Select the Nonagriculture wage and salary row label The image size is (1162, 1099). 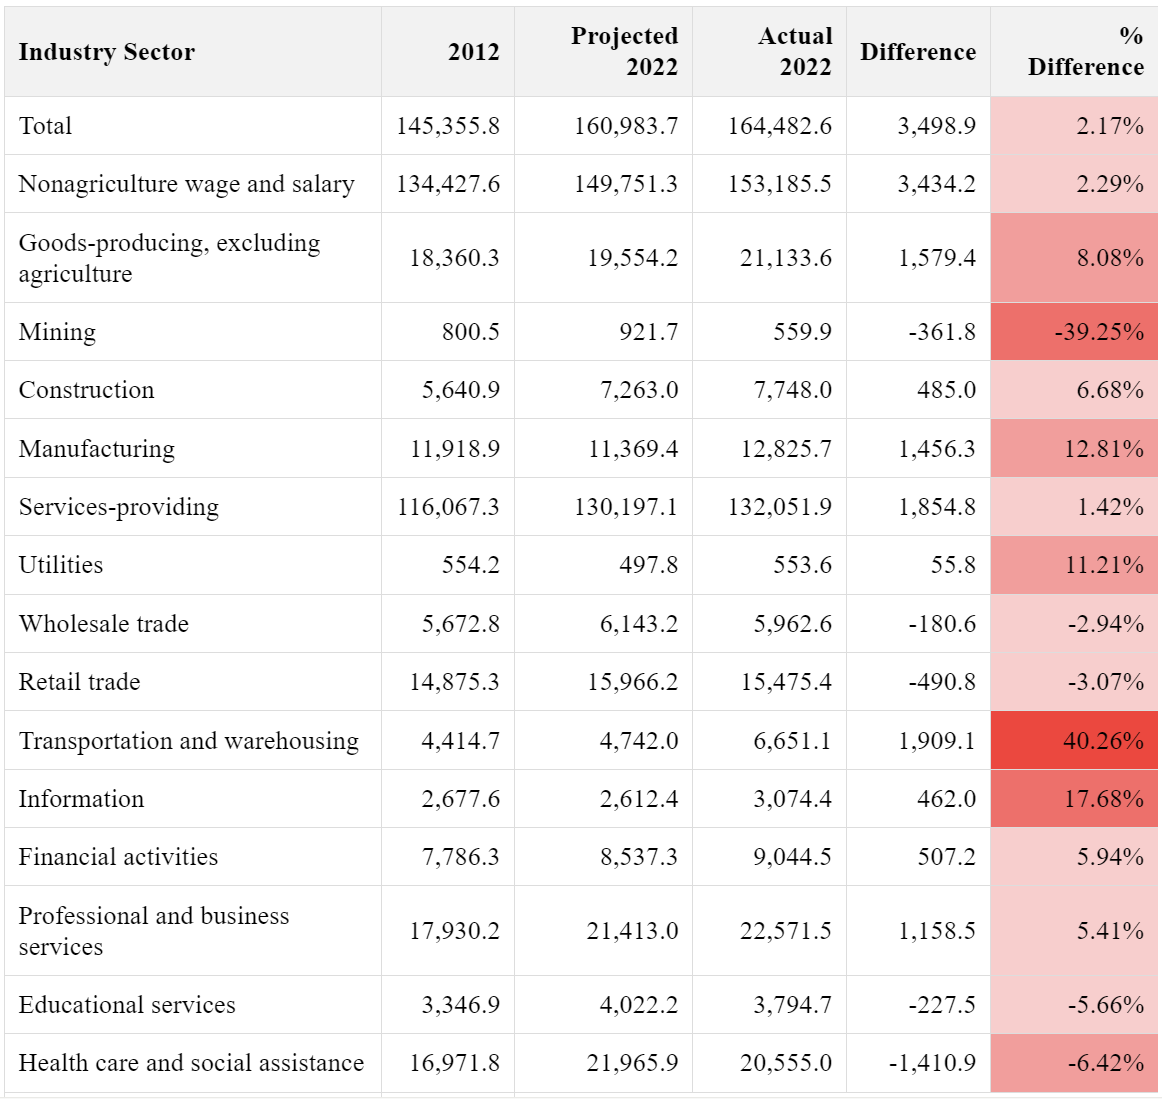(186, 184)
